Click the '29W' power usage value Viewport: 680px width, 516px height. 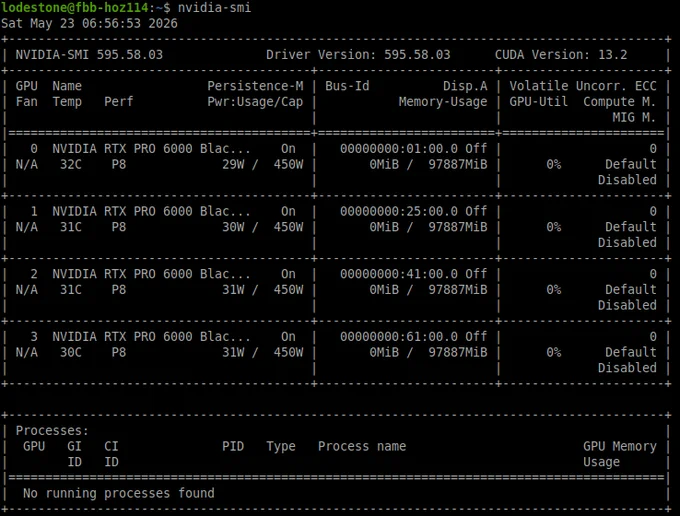point(233,164)
